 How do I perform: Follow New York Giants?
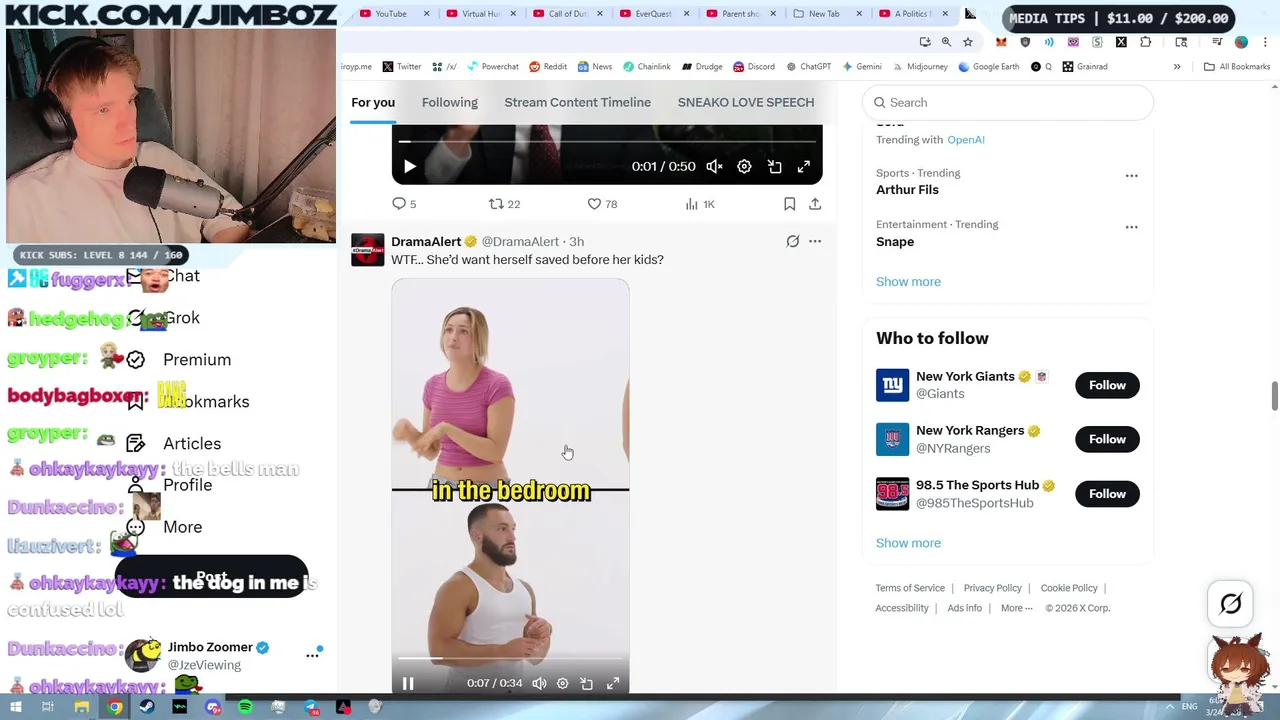tap(1107, 385)
